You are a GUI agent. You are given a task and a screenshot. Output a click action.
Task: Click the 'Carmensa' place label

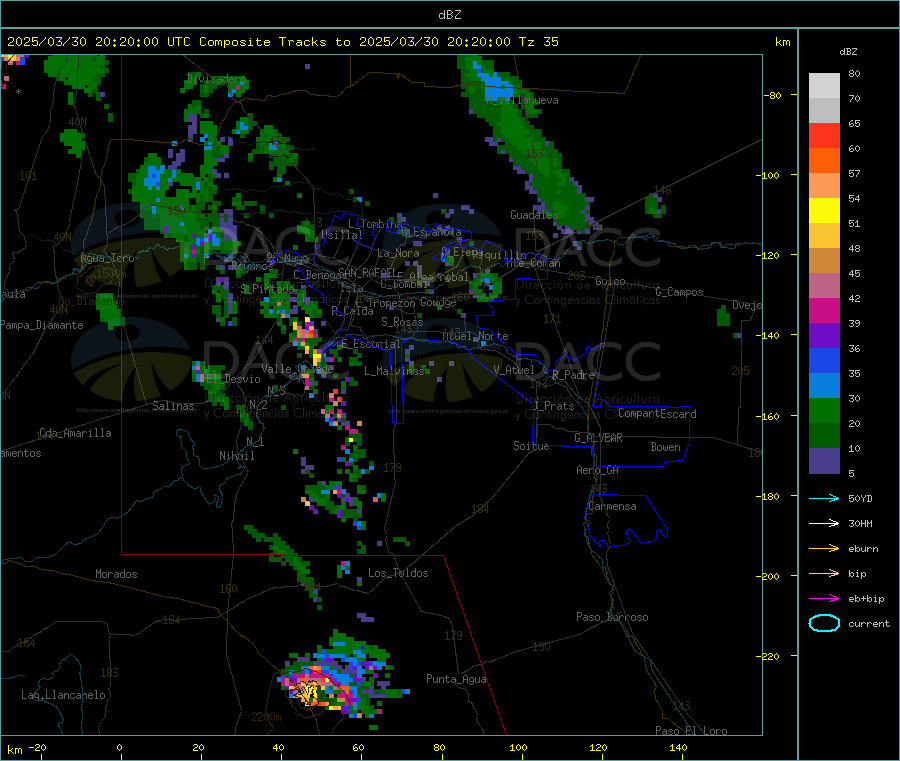pyautogui.click(x=612, y=506)
